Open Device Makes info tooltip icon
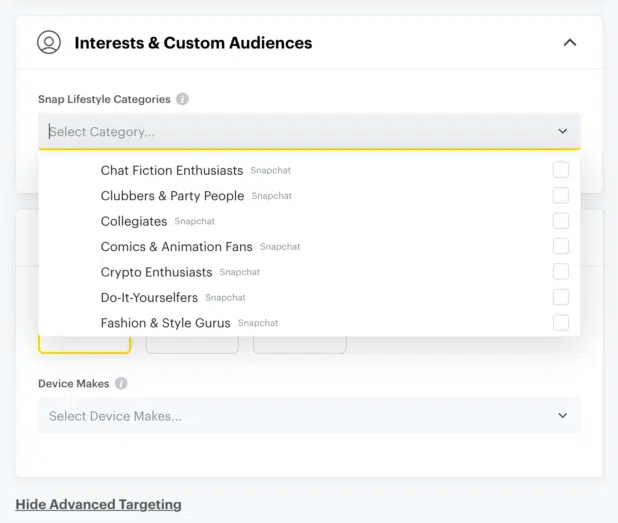The image size is (618, 523). click(121, 383)
